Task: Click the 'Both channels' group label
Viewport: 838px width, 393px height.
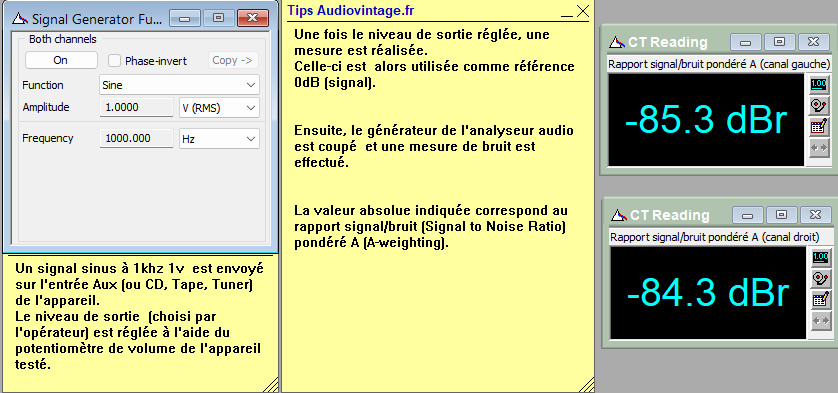Action: [x=63, y=39]
